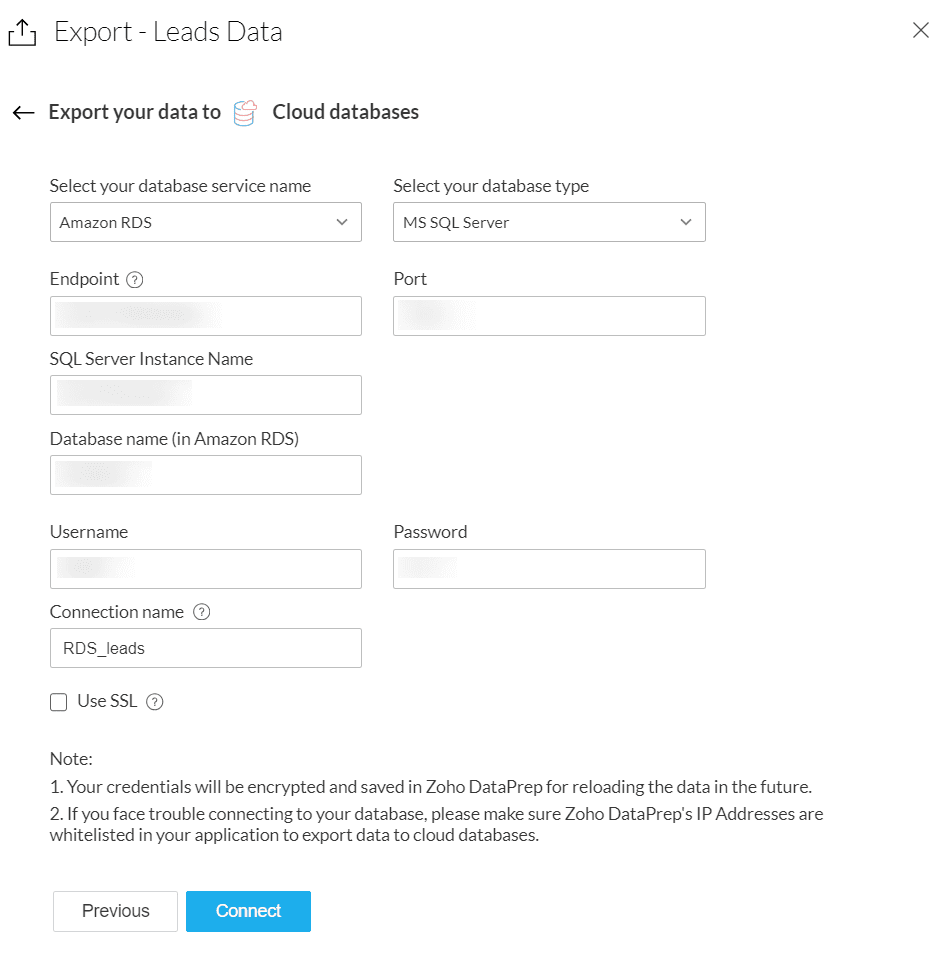Click the Endpoint help icon
Viewport: 944px width, 963px height.
(135, 280)
